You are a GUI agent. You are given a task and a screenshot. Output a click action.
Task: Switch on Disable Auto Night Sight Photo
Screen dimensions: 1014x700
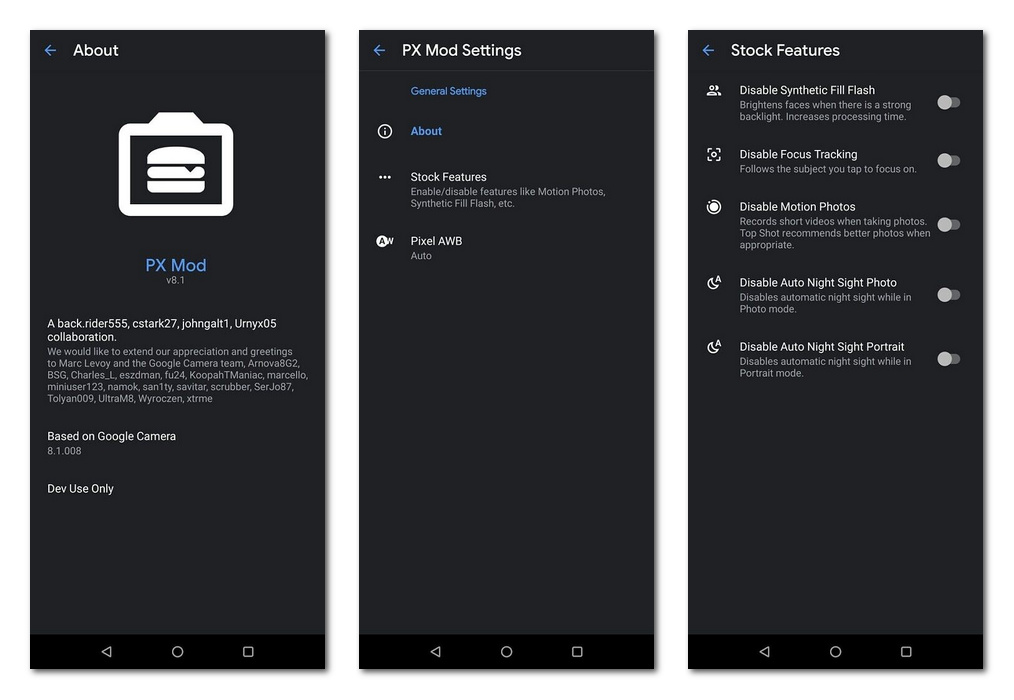pos(948,295)
